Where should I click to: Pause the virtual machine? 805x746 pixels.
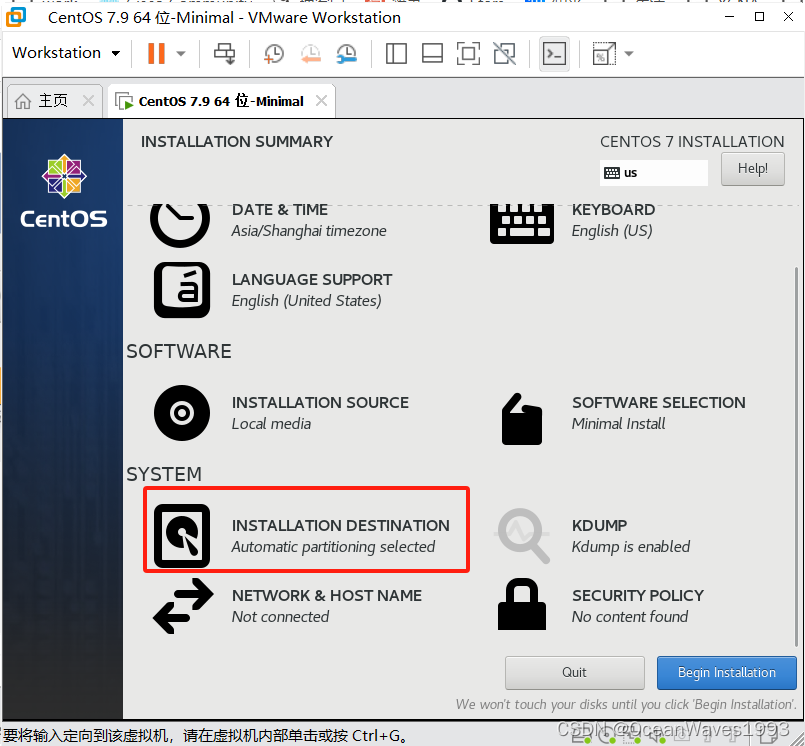pos(156,53)
